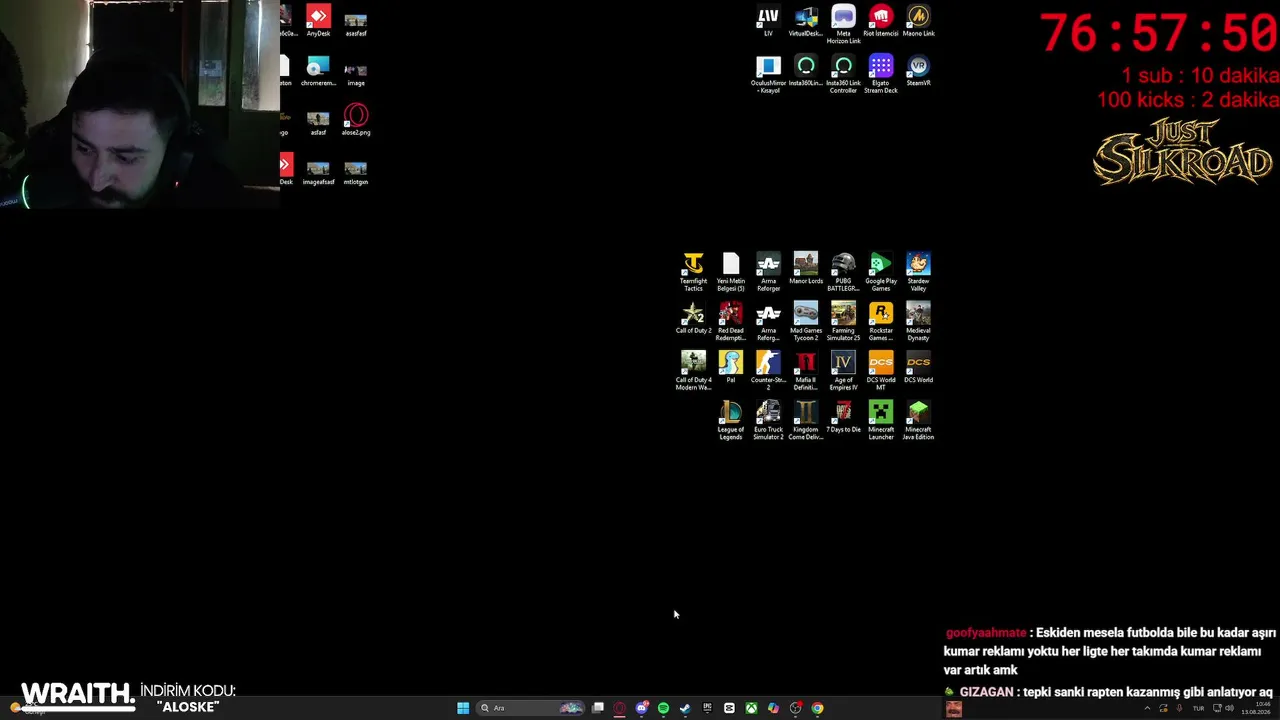Open the DCS World desktop shortcut
This screenshot has width=1280, height=720.
point(918,367)
